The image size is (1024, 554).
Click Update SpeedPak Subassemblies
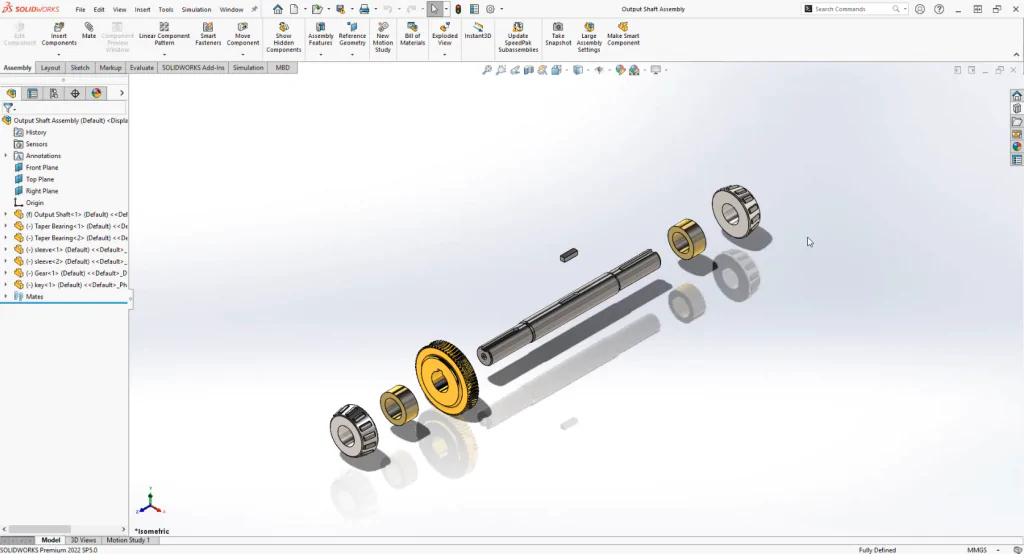click(518, 37)
